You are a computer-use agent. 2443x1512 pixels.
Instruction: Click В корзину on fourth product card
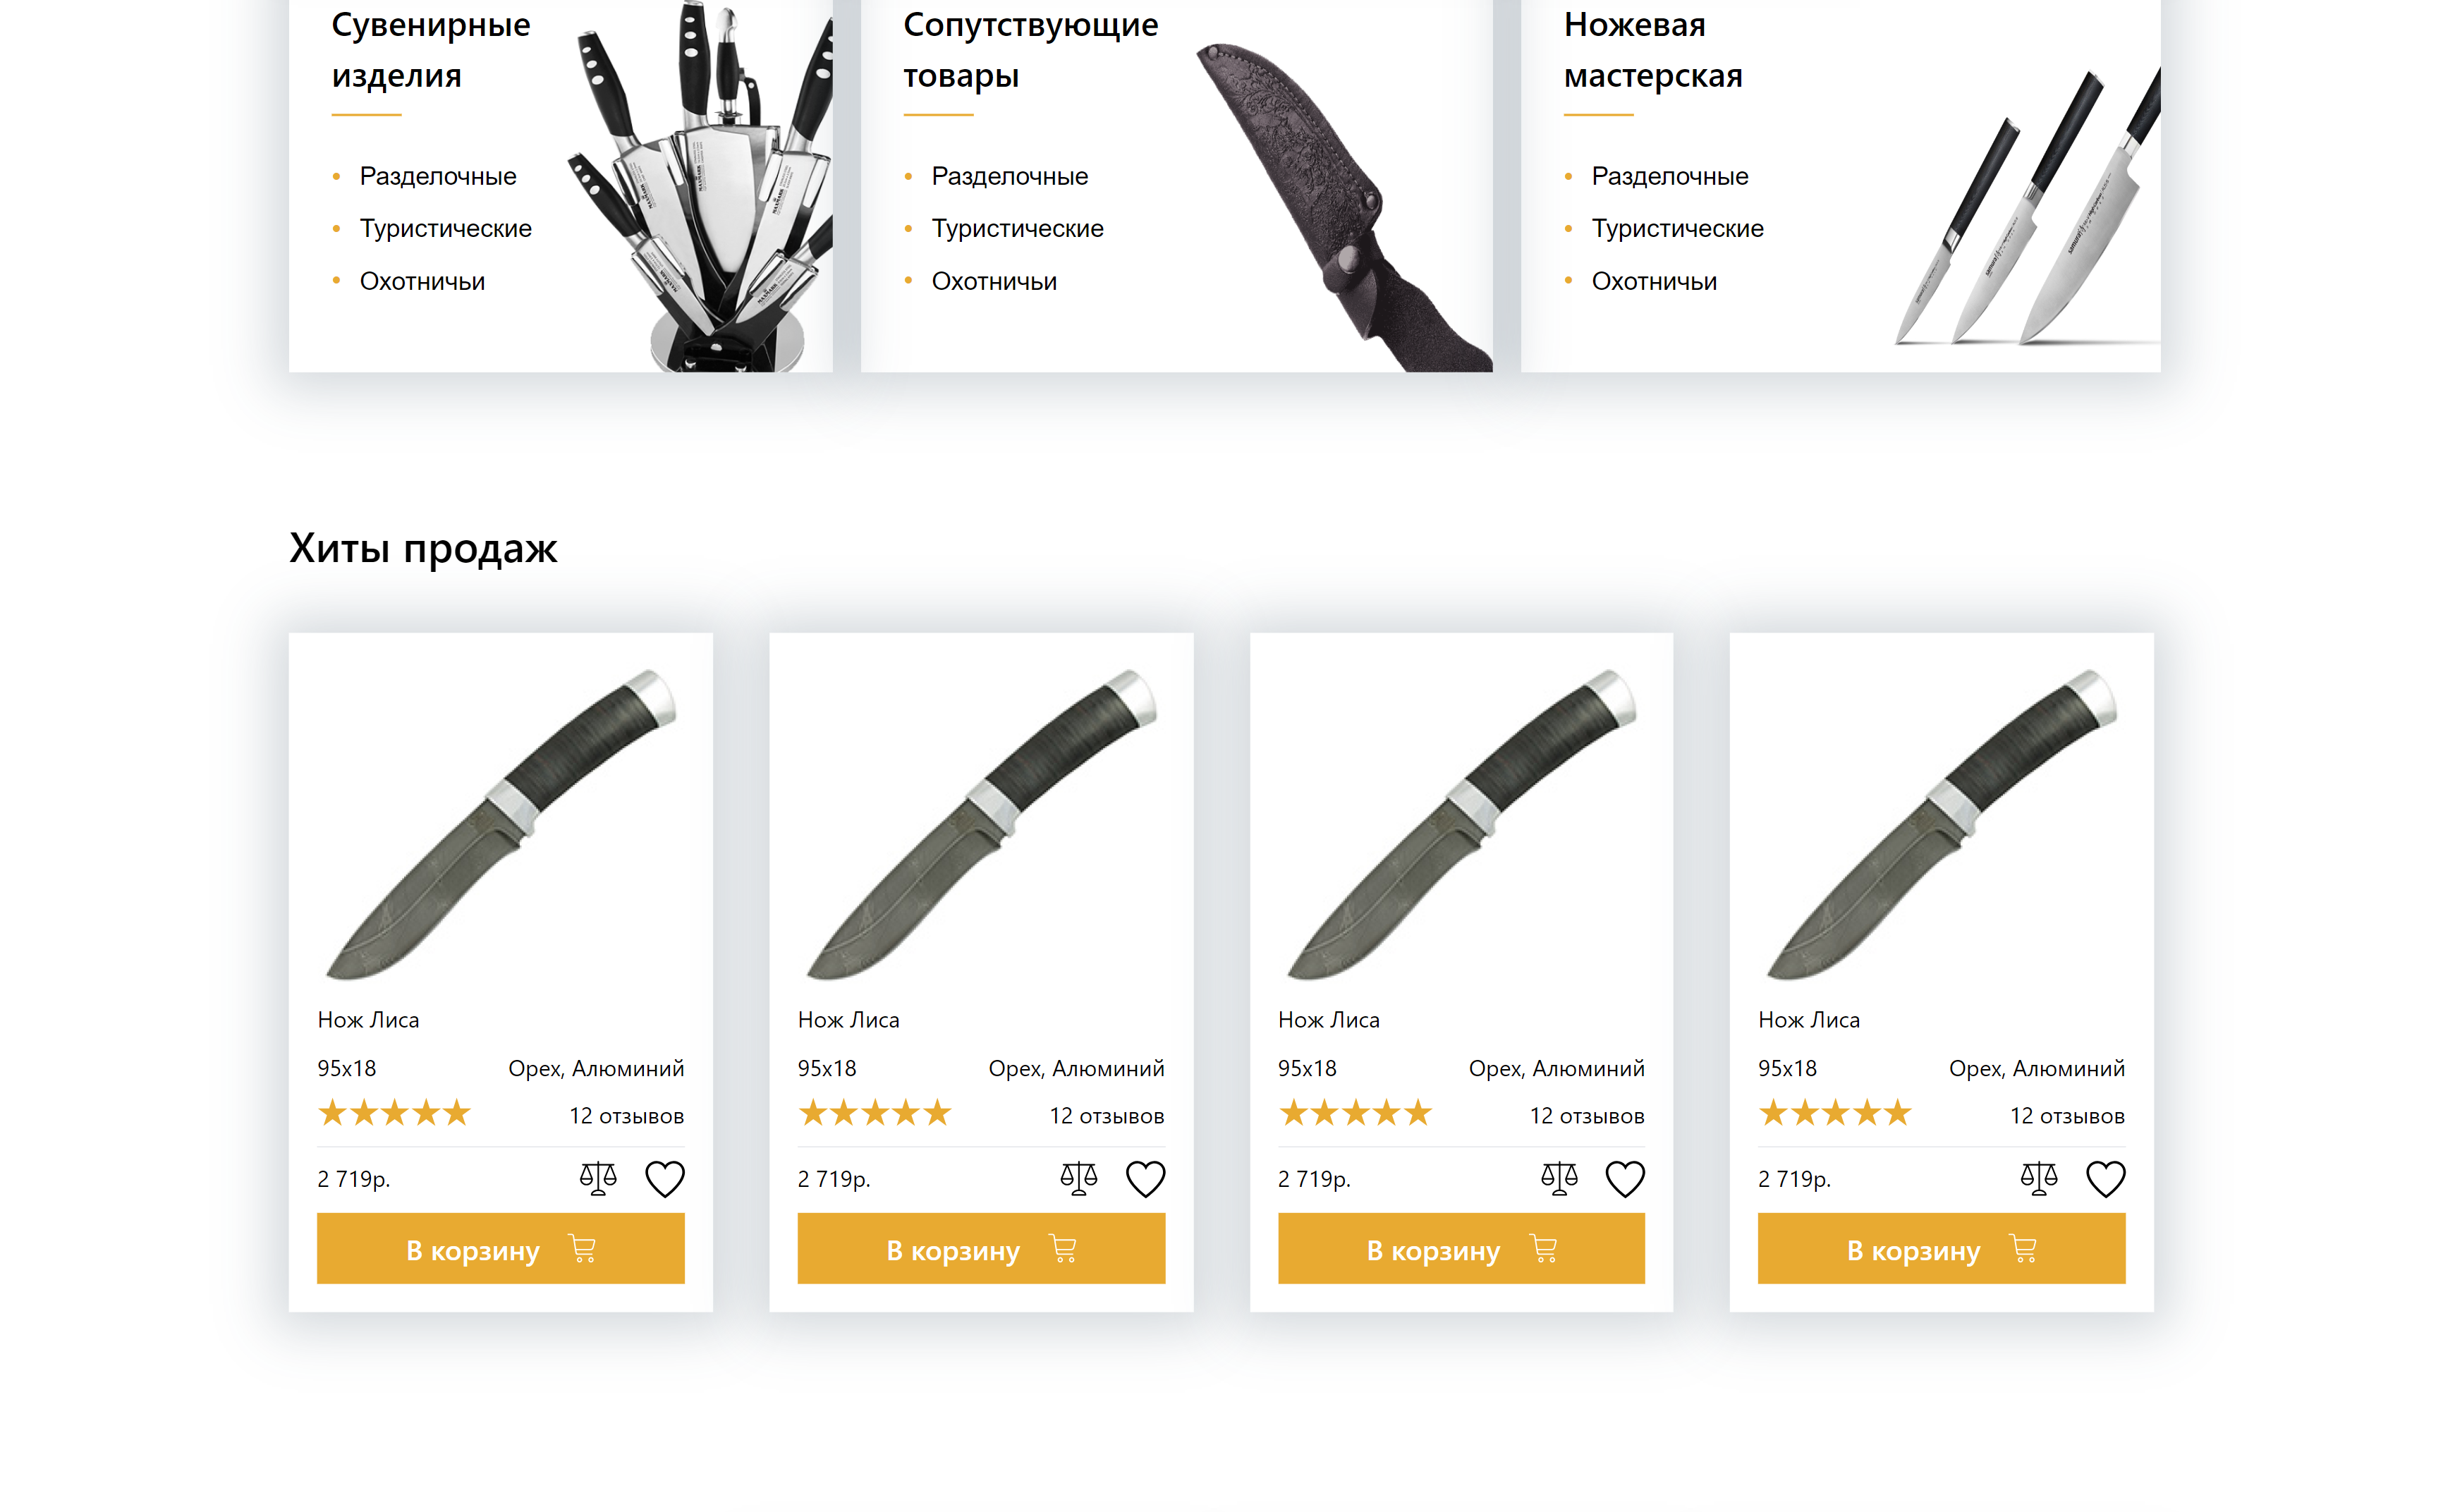click(x=1941, y=1248)
